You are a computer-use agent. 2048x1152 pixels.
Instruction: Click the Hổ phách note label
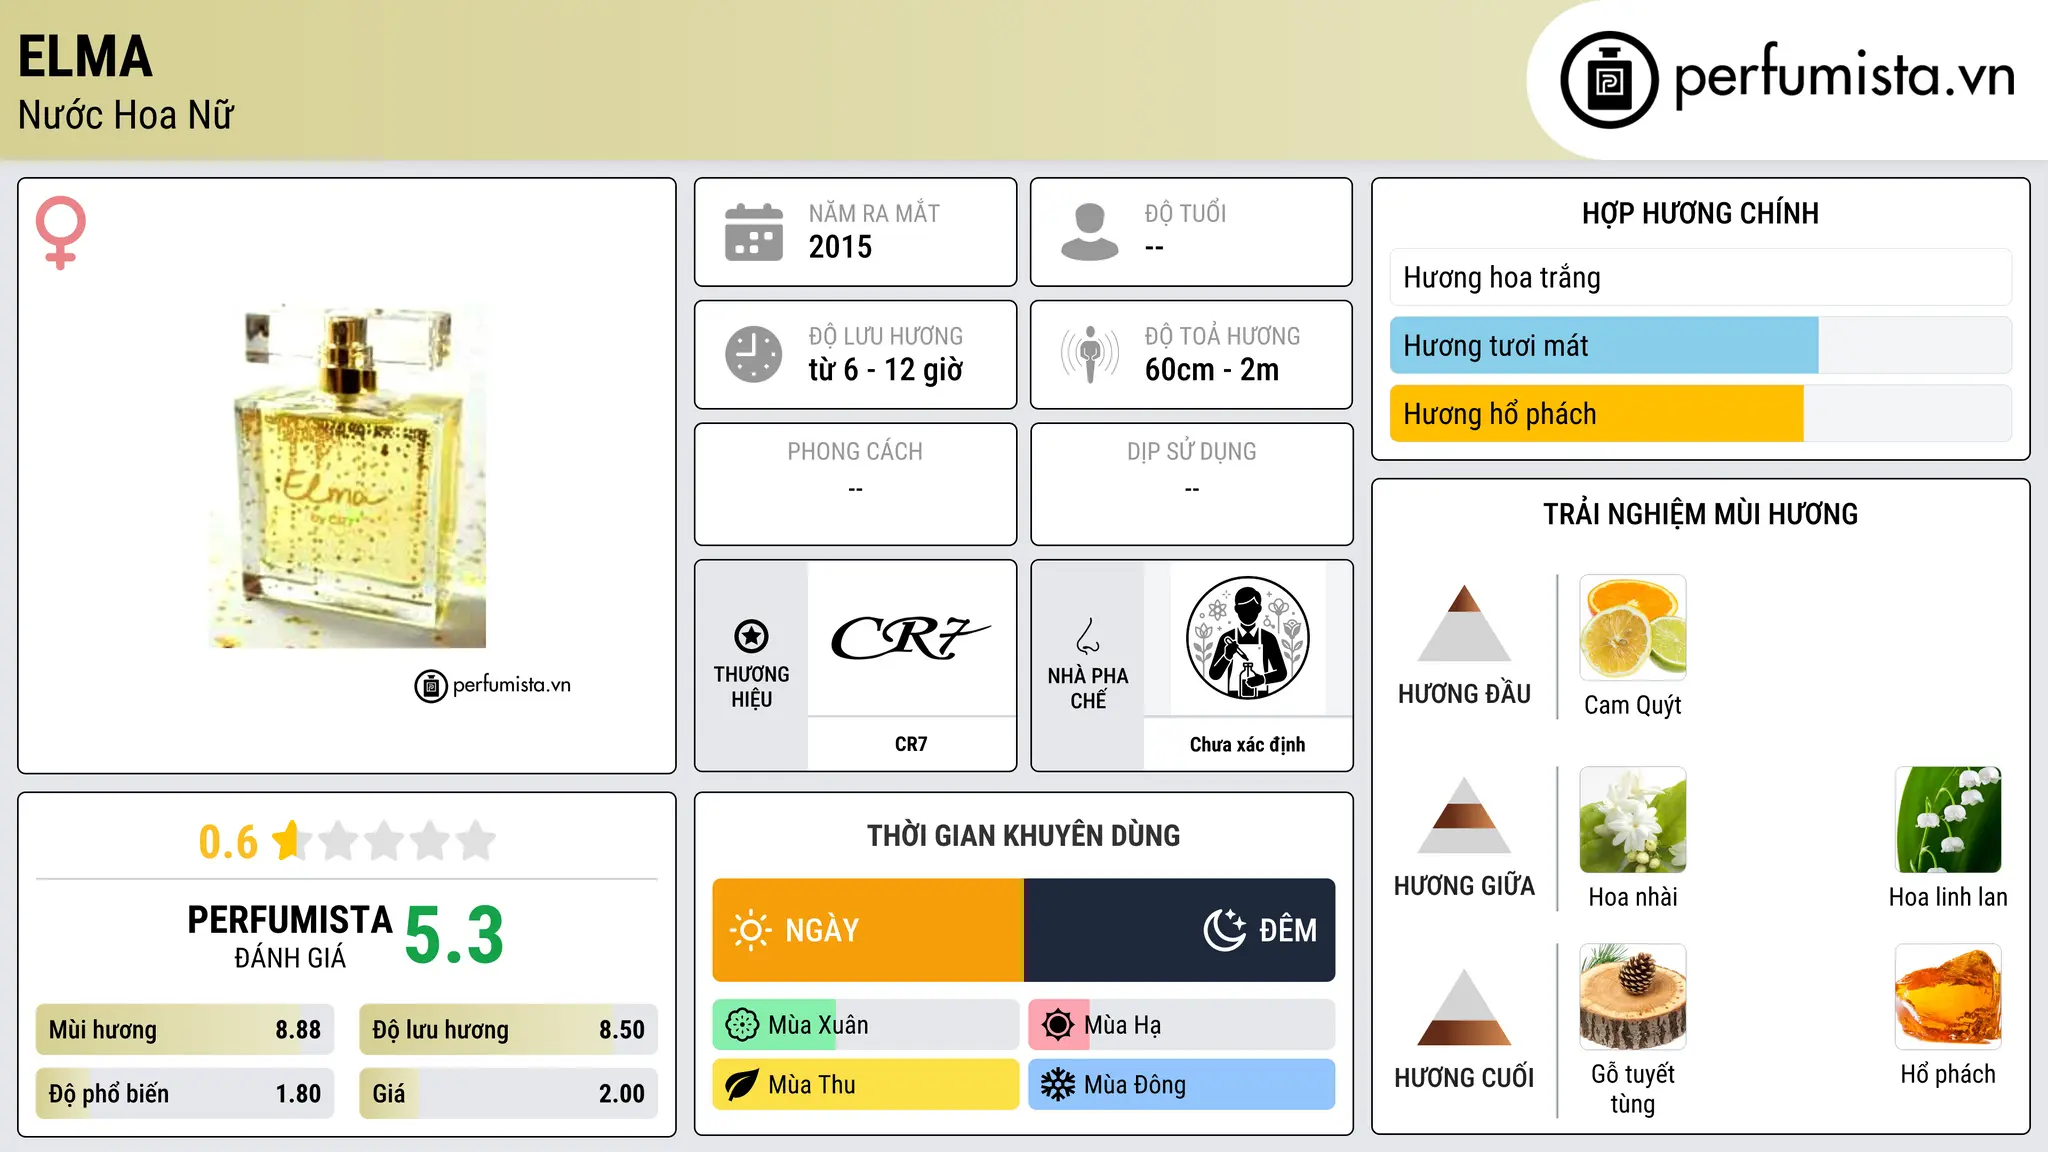pos(1948,1075)
